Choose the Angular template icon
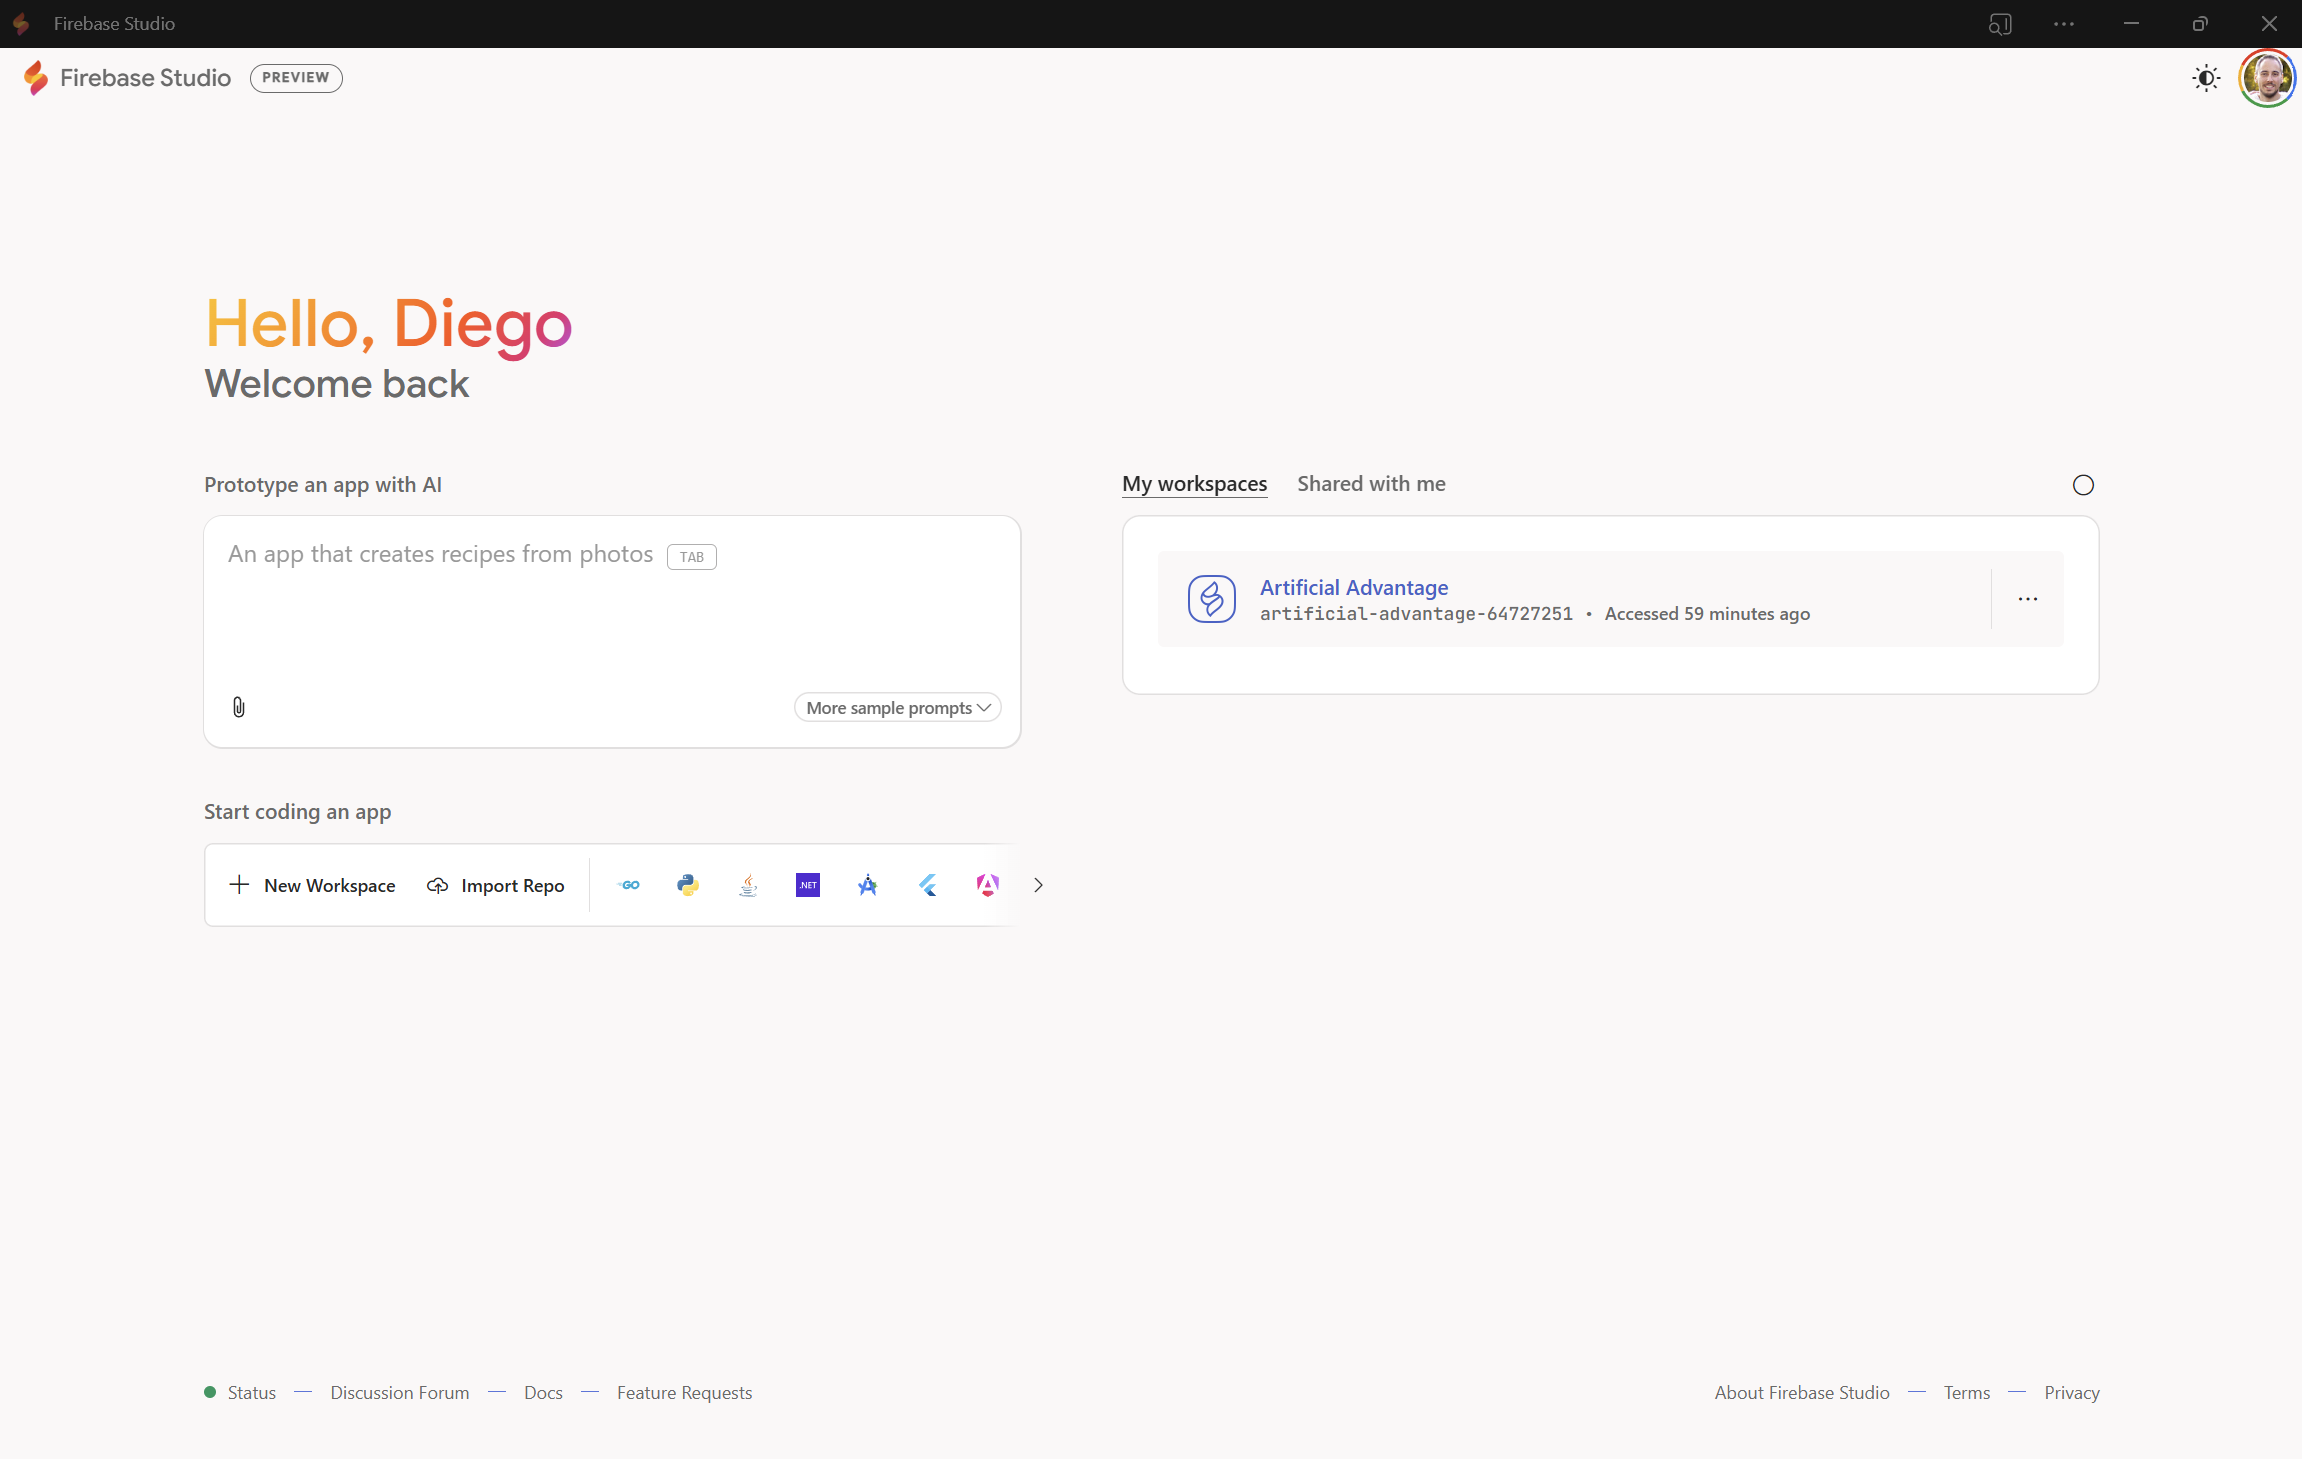The image size is (2302, 1459). click(x=987, y=885)
